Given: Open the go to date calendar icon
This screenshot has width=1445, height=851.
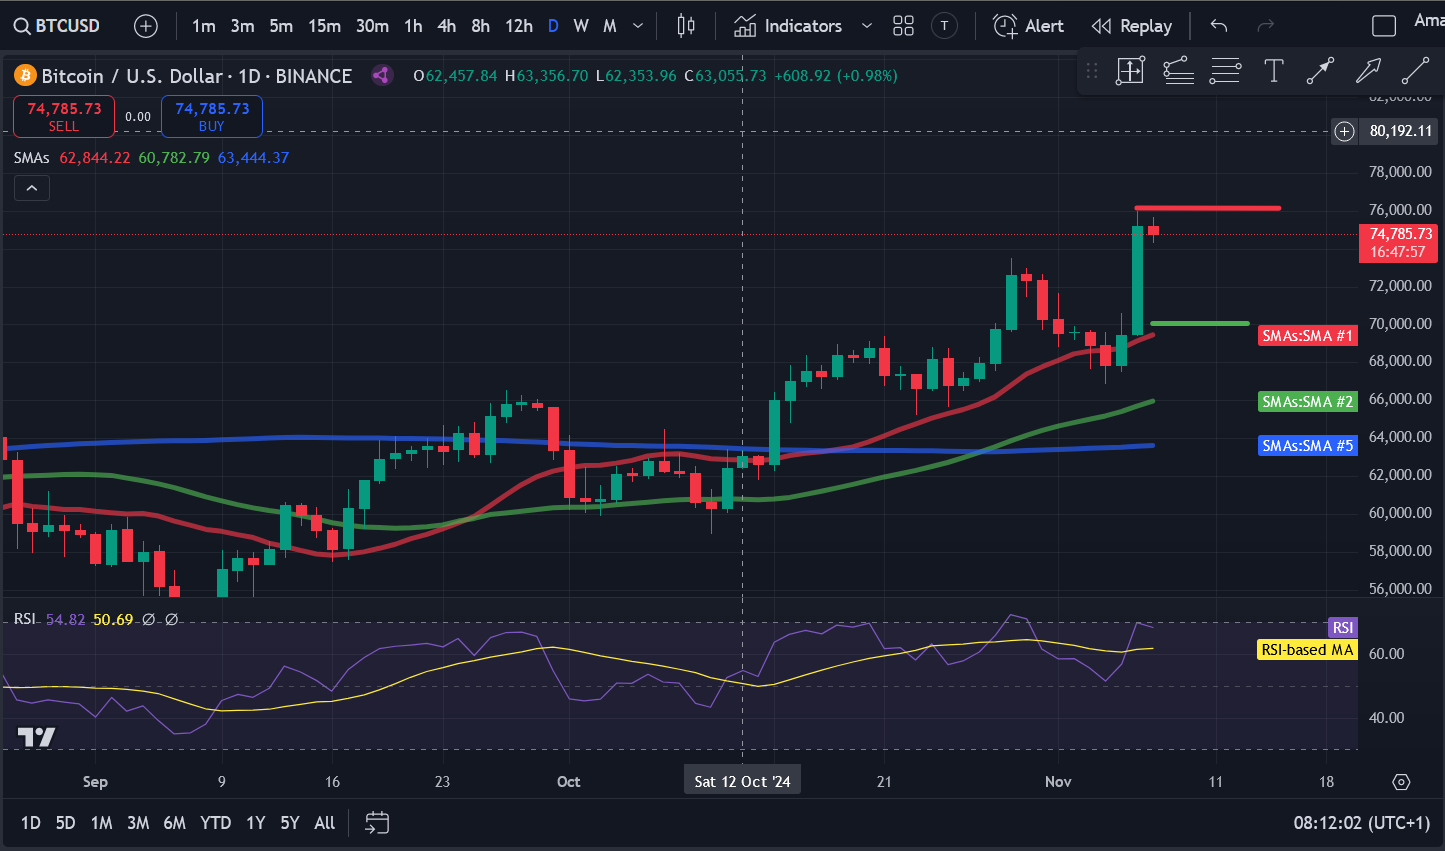Looking at the screenshot, I should click(377, 823).
